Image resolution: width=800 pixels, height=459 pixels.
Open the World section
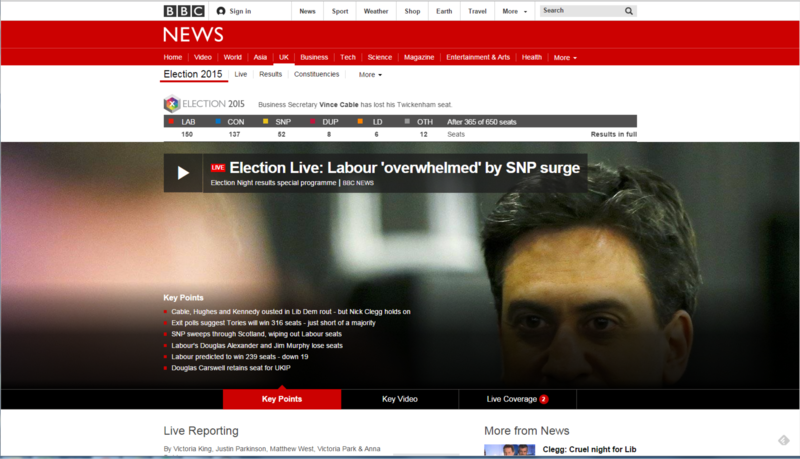(x=233, y=57)
